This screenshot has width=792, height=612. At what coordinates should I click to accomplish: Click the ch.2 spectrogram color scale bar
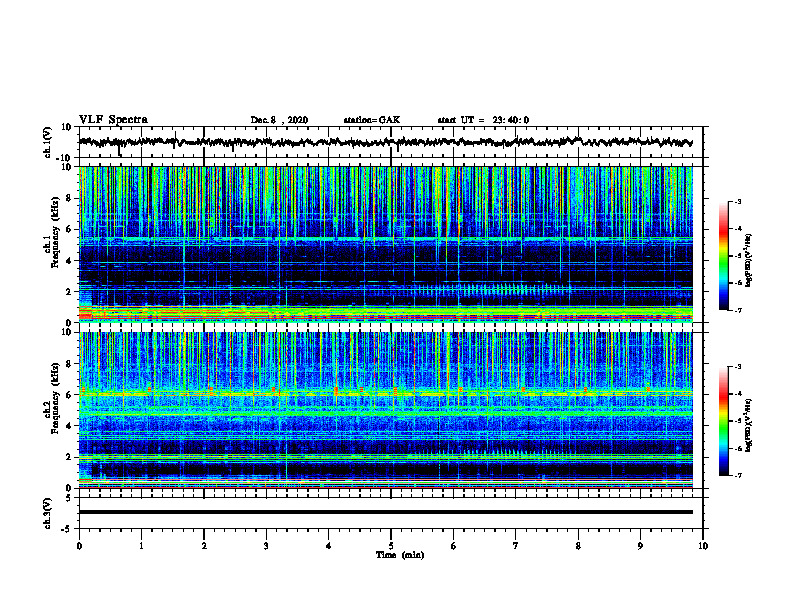[x=723, y=421]
